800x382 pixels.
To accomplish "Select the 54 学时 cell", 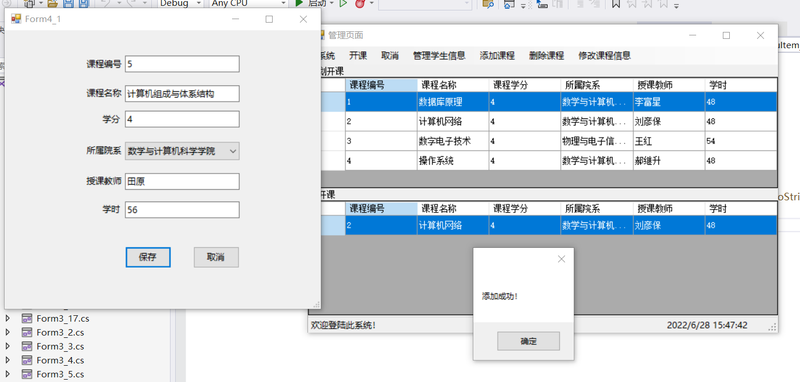I will coord(741,141).
